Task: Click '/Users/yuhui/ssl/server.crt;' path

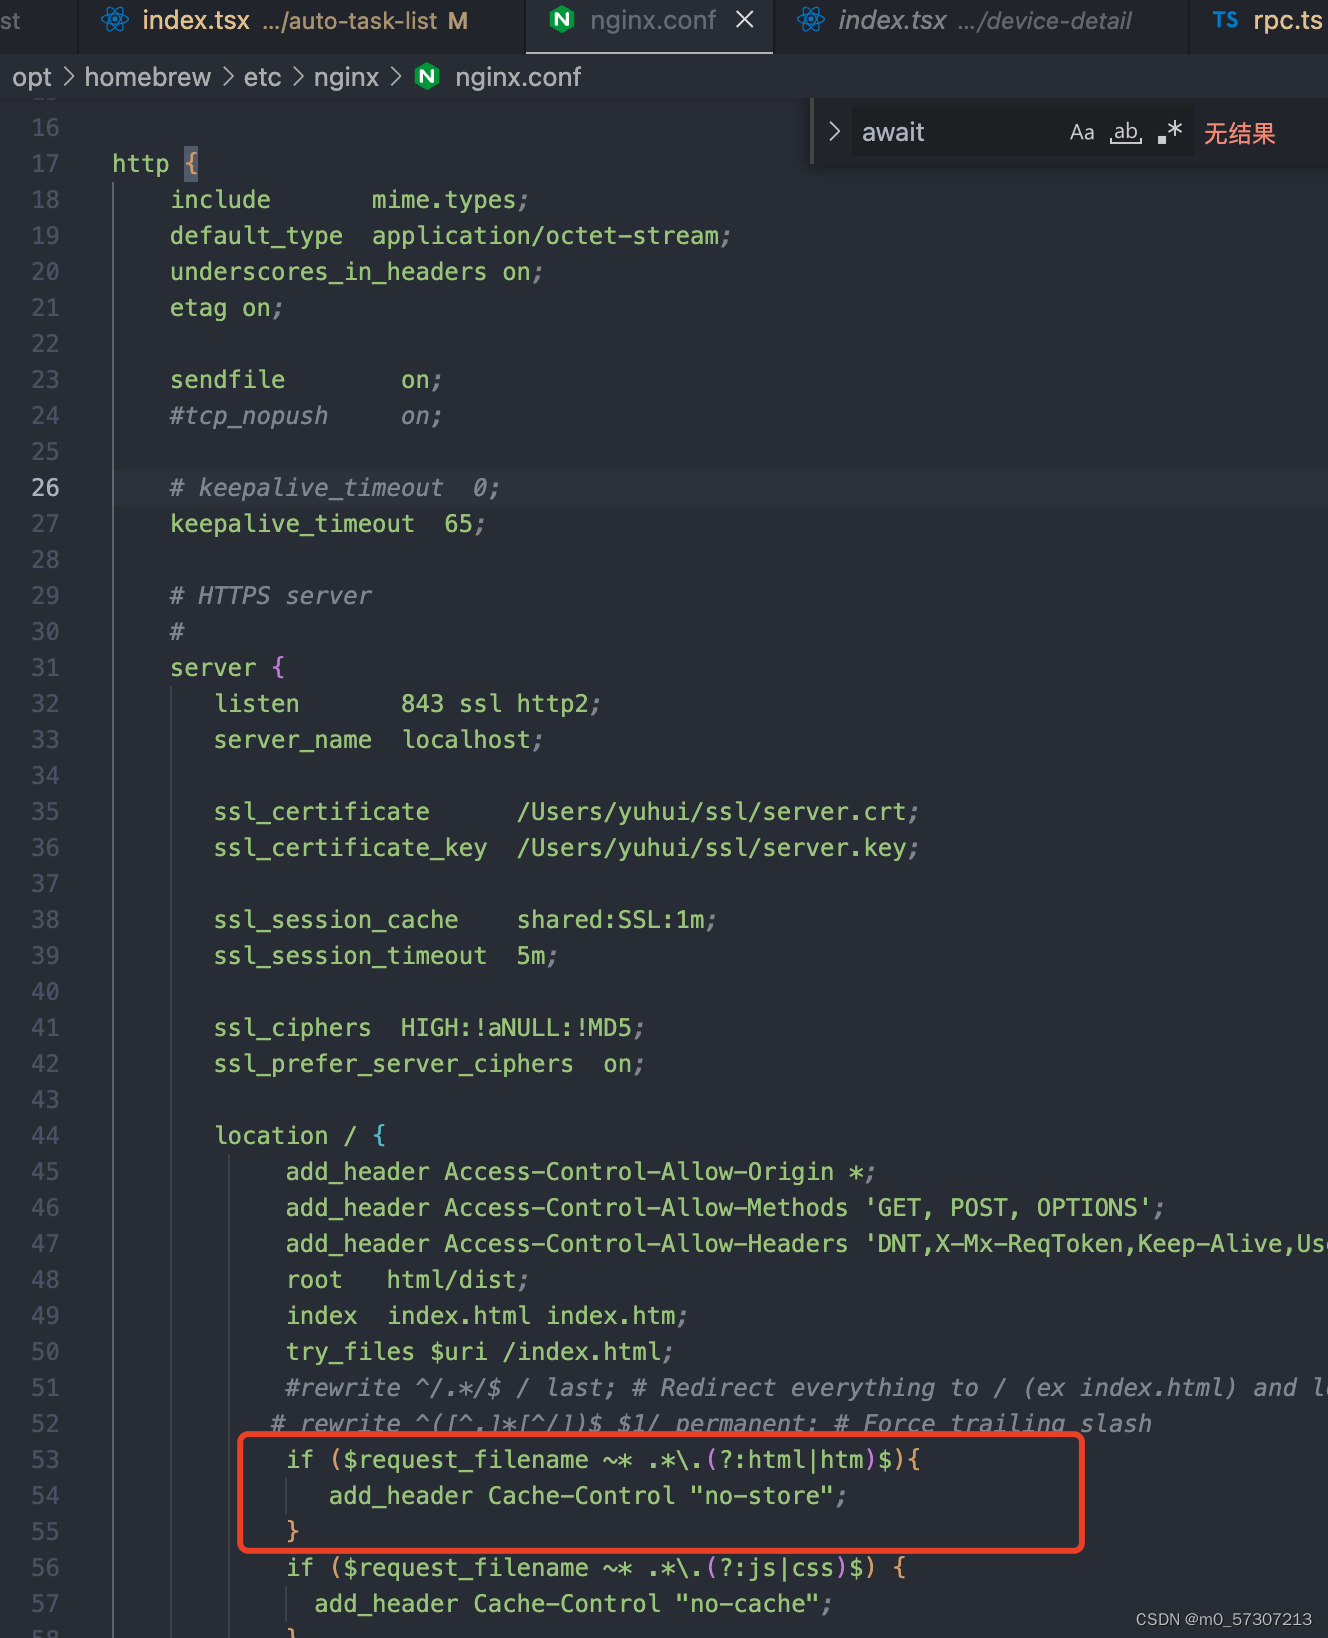Action: [717, 812]
